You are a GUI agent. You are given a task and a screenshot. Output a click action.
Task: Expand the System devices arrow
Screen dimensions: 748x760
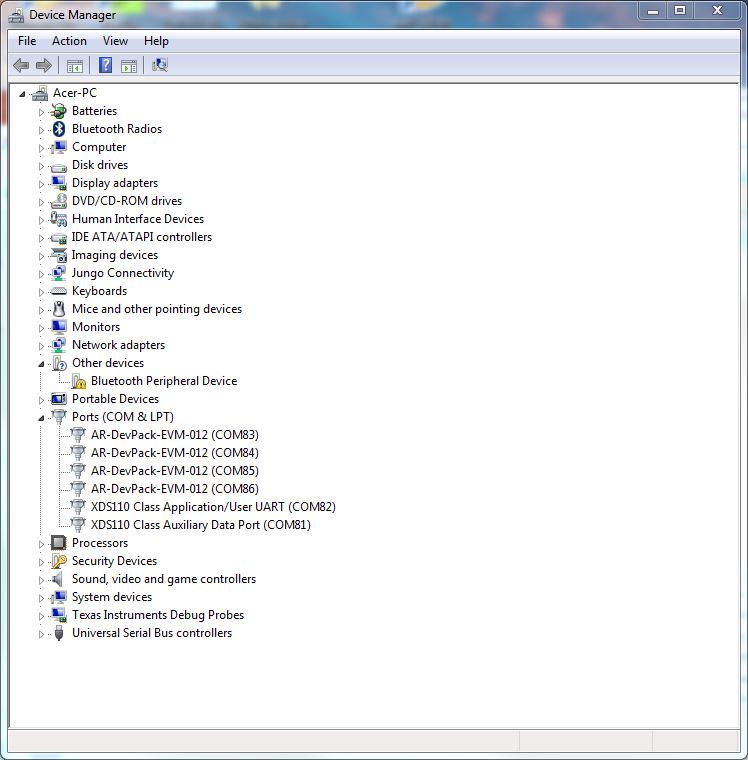click(41, 598)
